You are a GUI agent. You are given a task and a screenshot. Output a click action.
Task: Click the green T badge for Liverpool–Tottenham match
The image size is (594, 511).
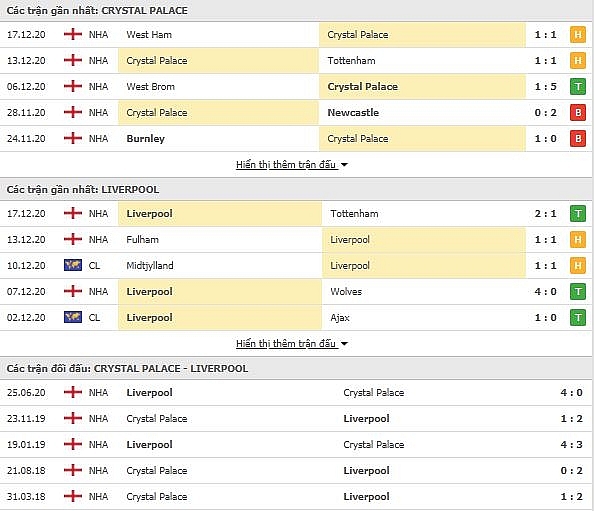(578, 214)
